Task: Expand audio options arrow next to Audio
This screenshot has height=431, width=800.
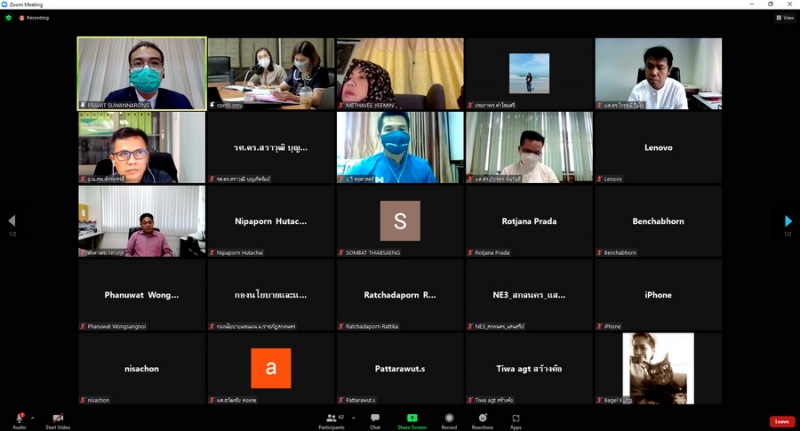Action: point(32,417)
